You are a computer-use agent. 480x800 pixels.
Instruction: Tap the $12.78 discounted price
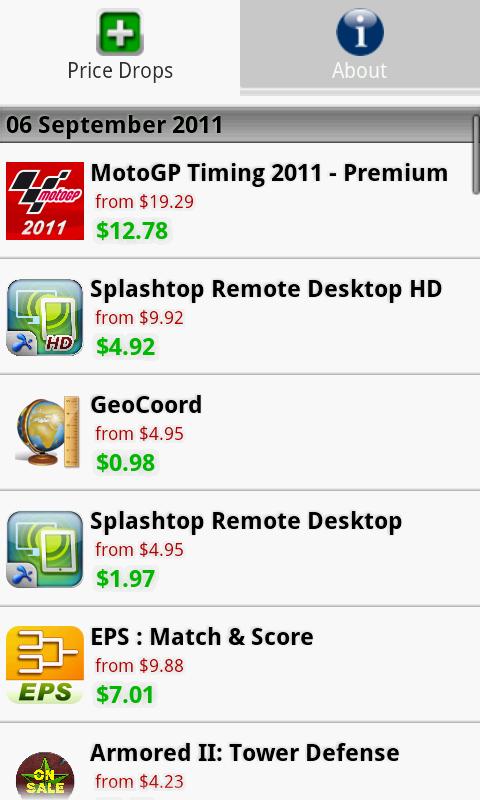132,230
